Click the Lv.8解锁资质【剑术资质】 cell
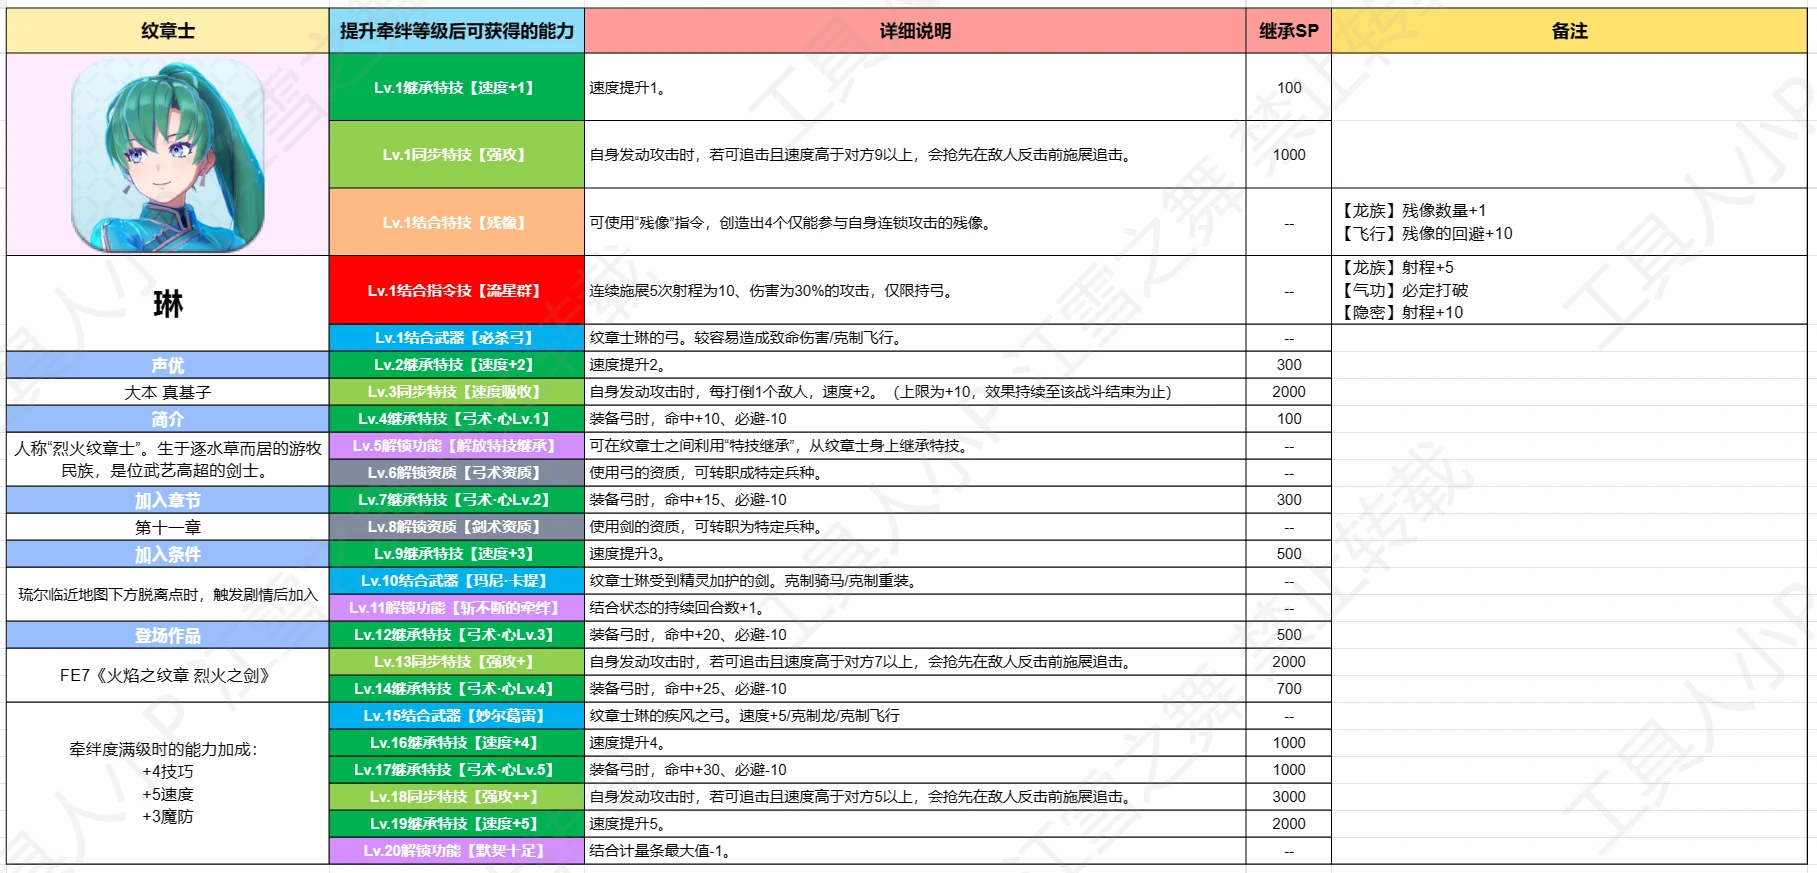1817x873 pixels. [x=457, y=527]
